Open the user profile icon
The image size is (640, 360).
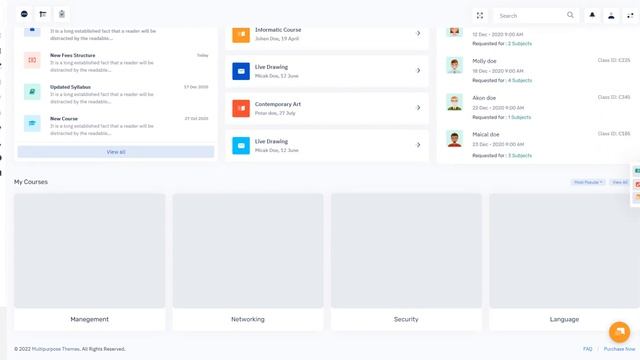(x=611, y=16)
